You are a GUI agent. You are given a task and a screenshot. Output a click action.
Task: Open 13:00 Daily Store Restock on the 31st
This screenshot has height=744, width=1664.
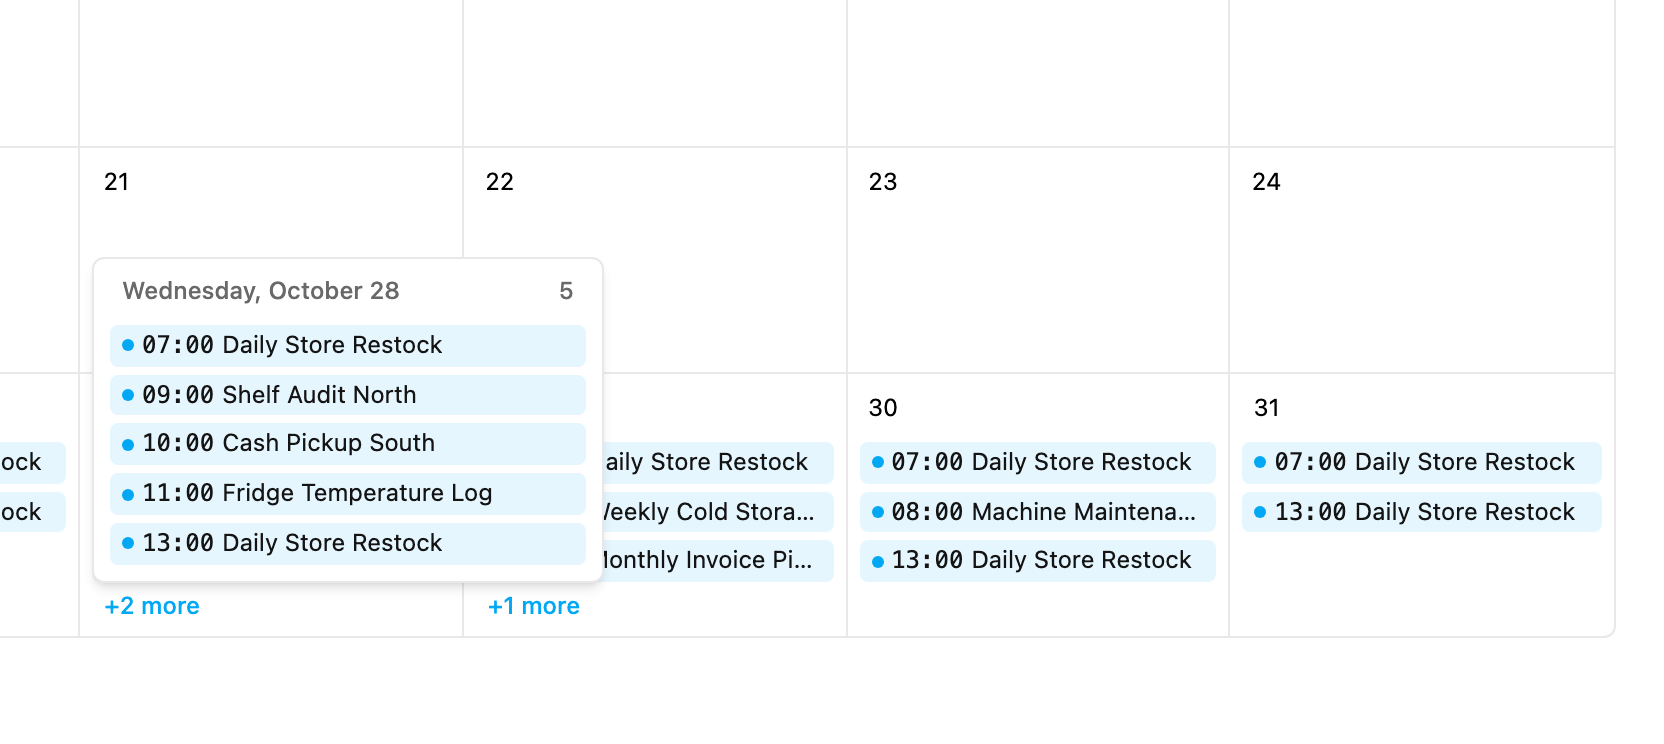(1421, 512)
